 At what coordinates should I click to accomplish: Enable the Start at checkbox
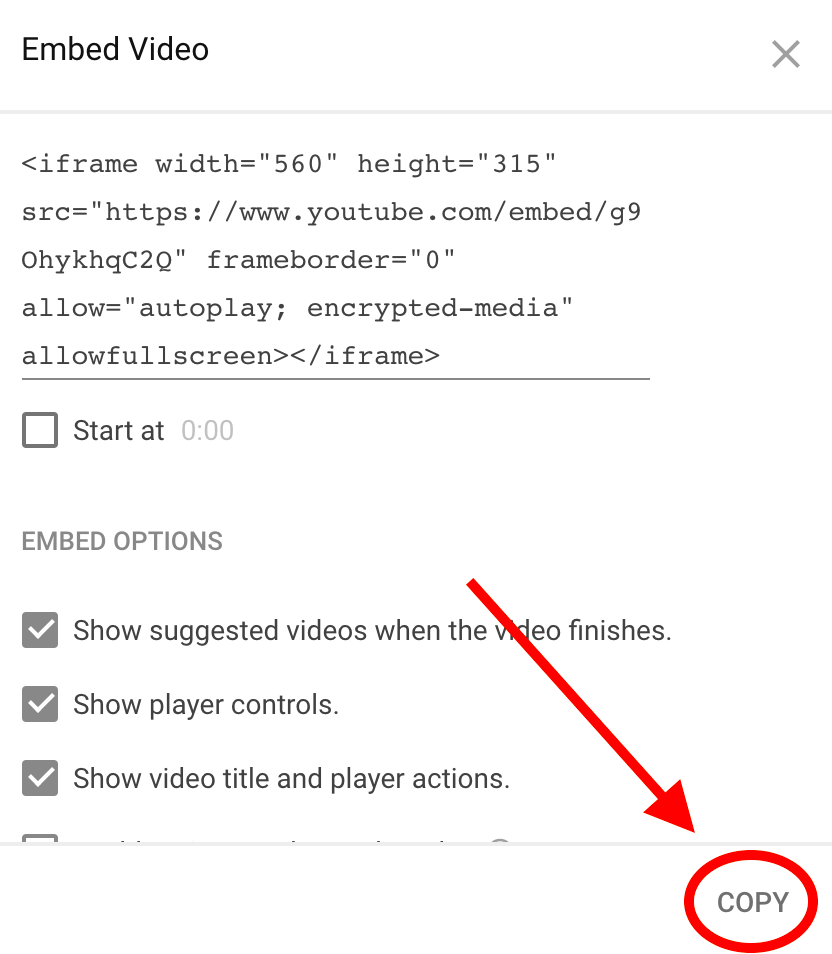click(40, 430)
